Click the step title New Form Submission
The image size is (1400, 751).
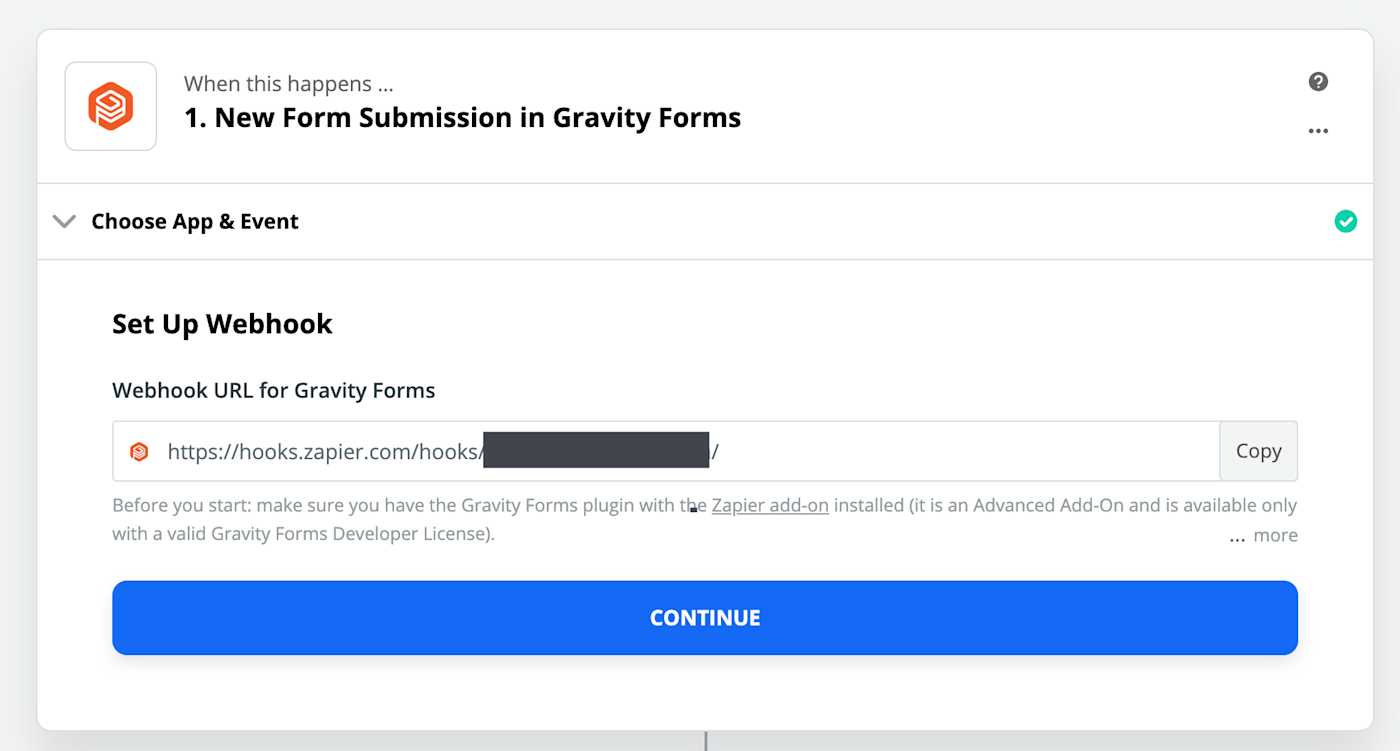tap(462, 118)
